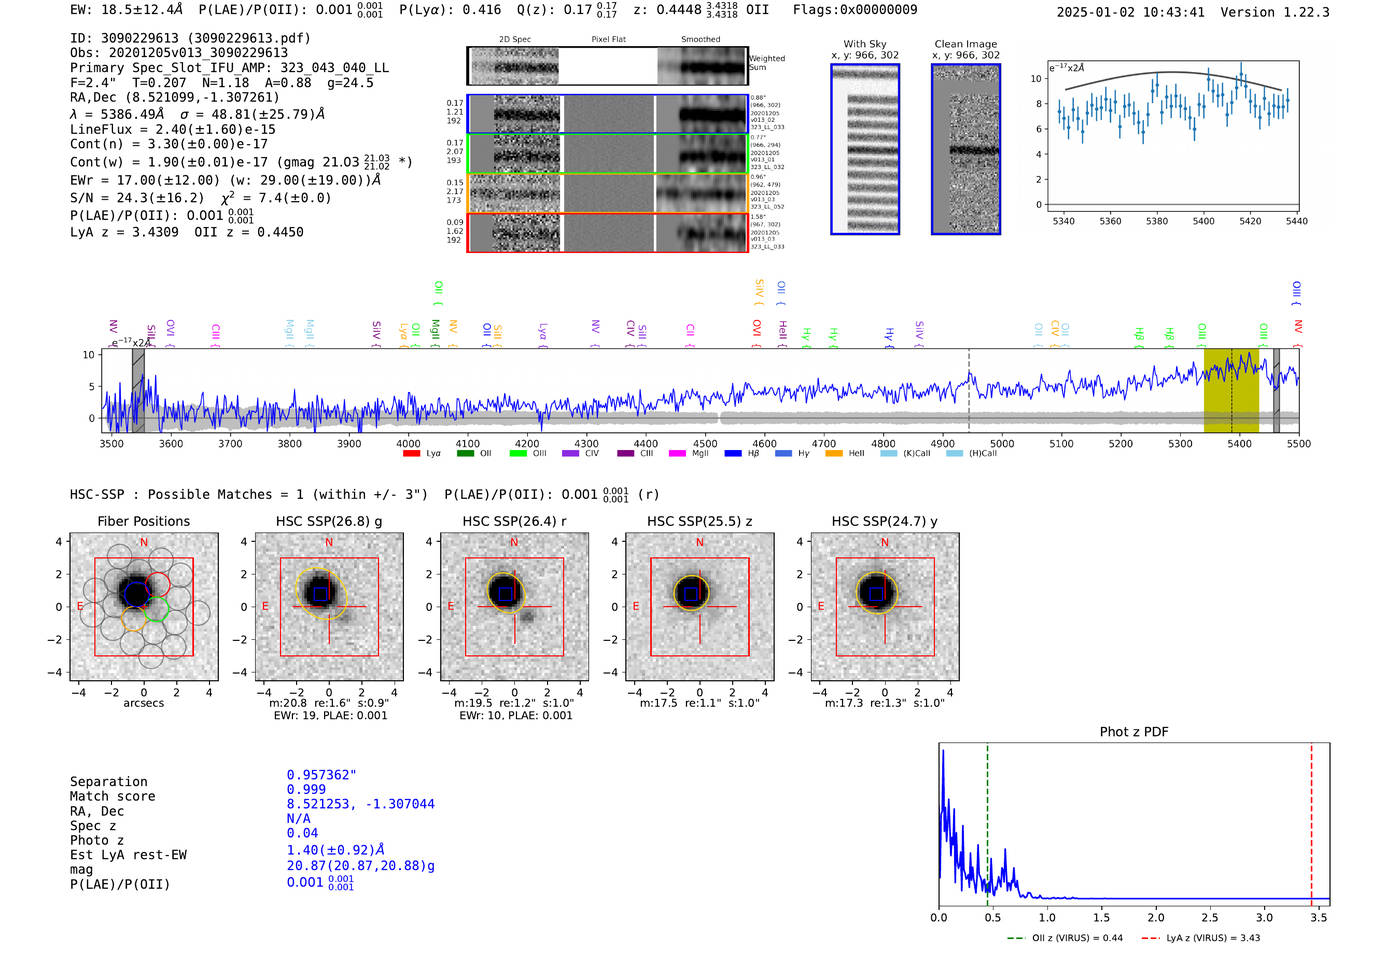Select the Clean Image cutout
The width and height of the screenshot is (1400, 953).
coord(966,149)
